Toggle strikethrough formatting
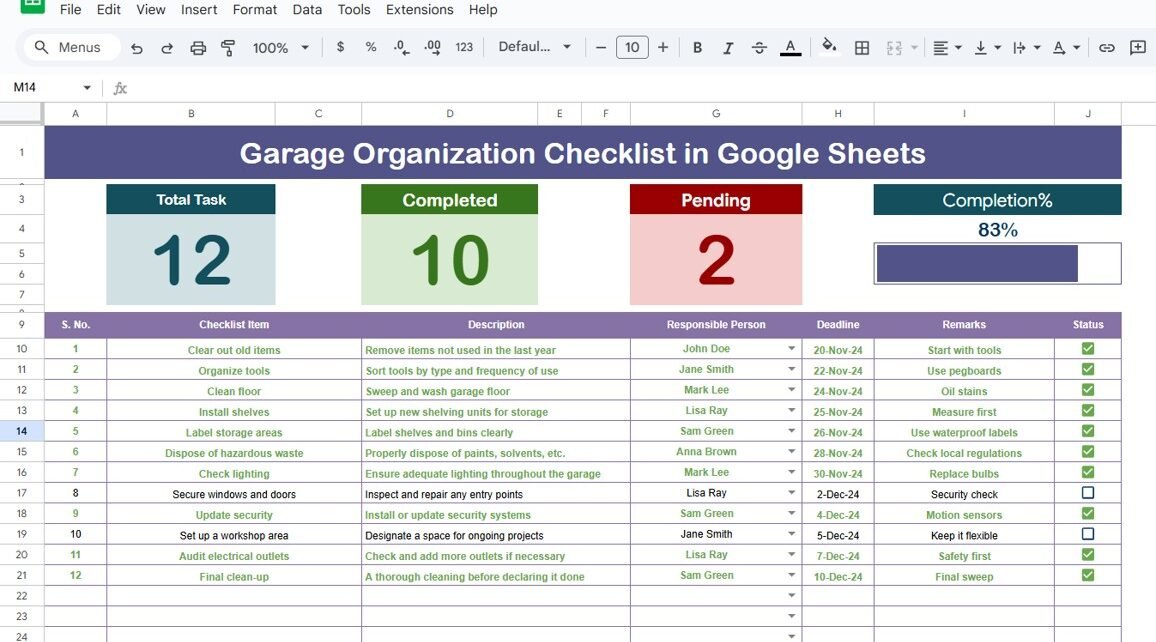 (x=759, y=48)
